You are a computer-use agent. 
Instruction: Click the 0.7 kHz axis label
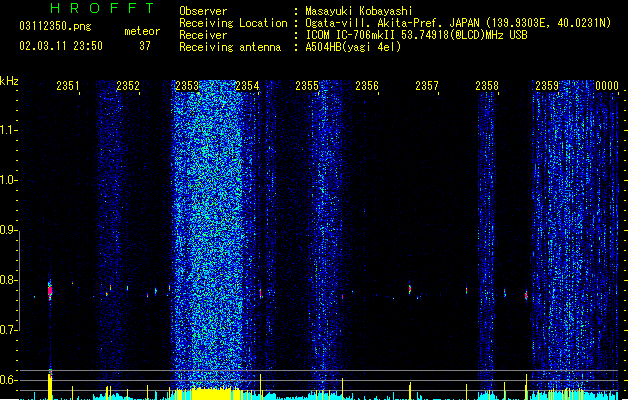pos(8,330)
